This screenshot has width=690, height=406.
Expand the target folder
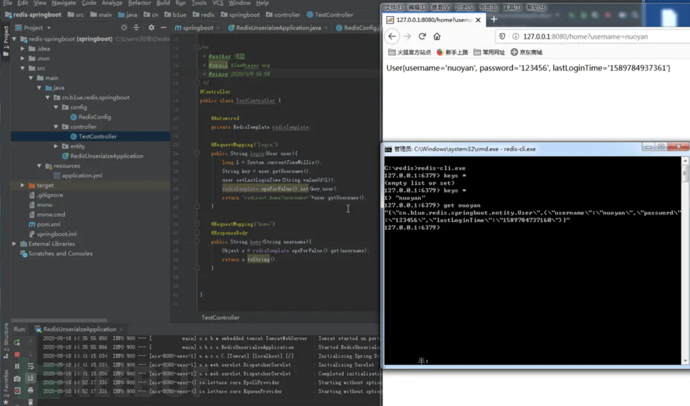(23, 185)
